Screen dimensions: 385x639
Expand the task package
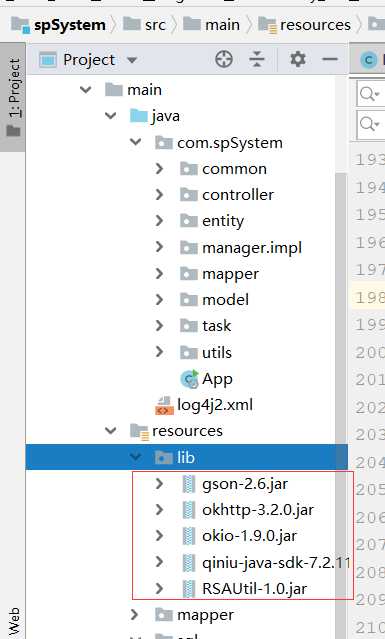click(159, 326)
